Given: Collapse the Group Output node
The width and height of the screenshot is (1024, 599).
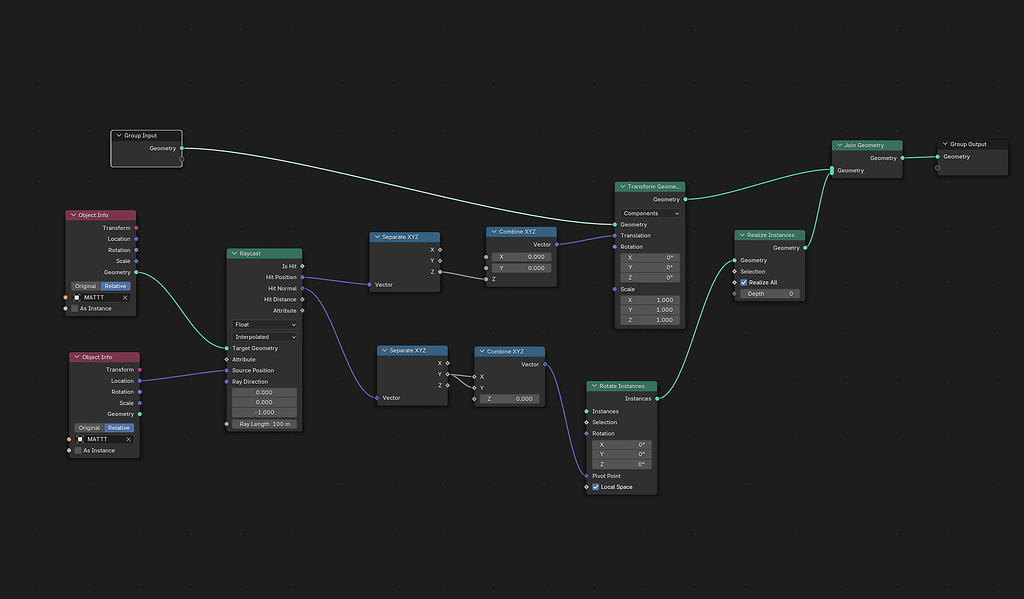Looking at the screenshot, I should click(945, 144).
